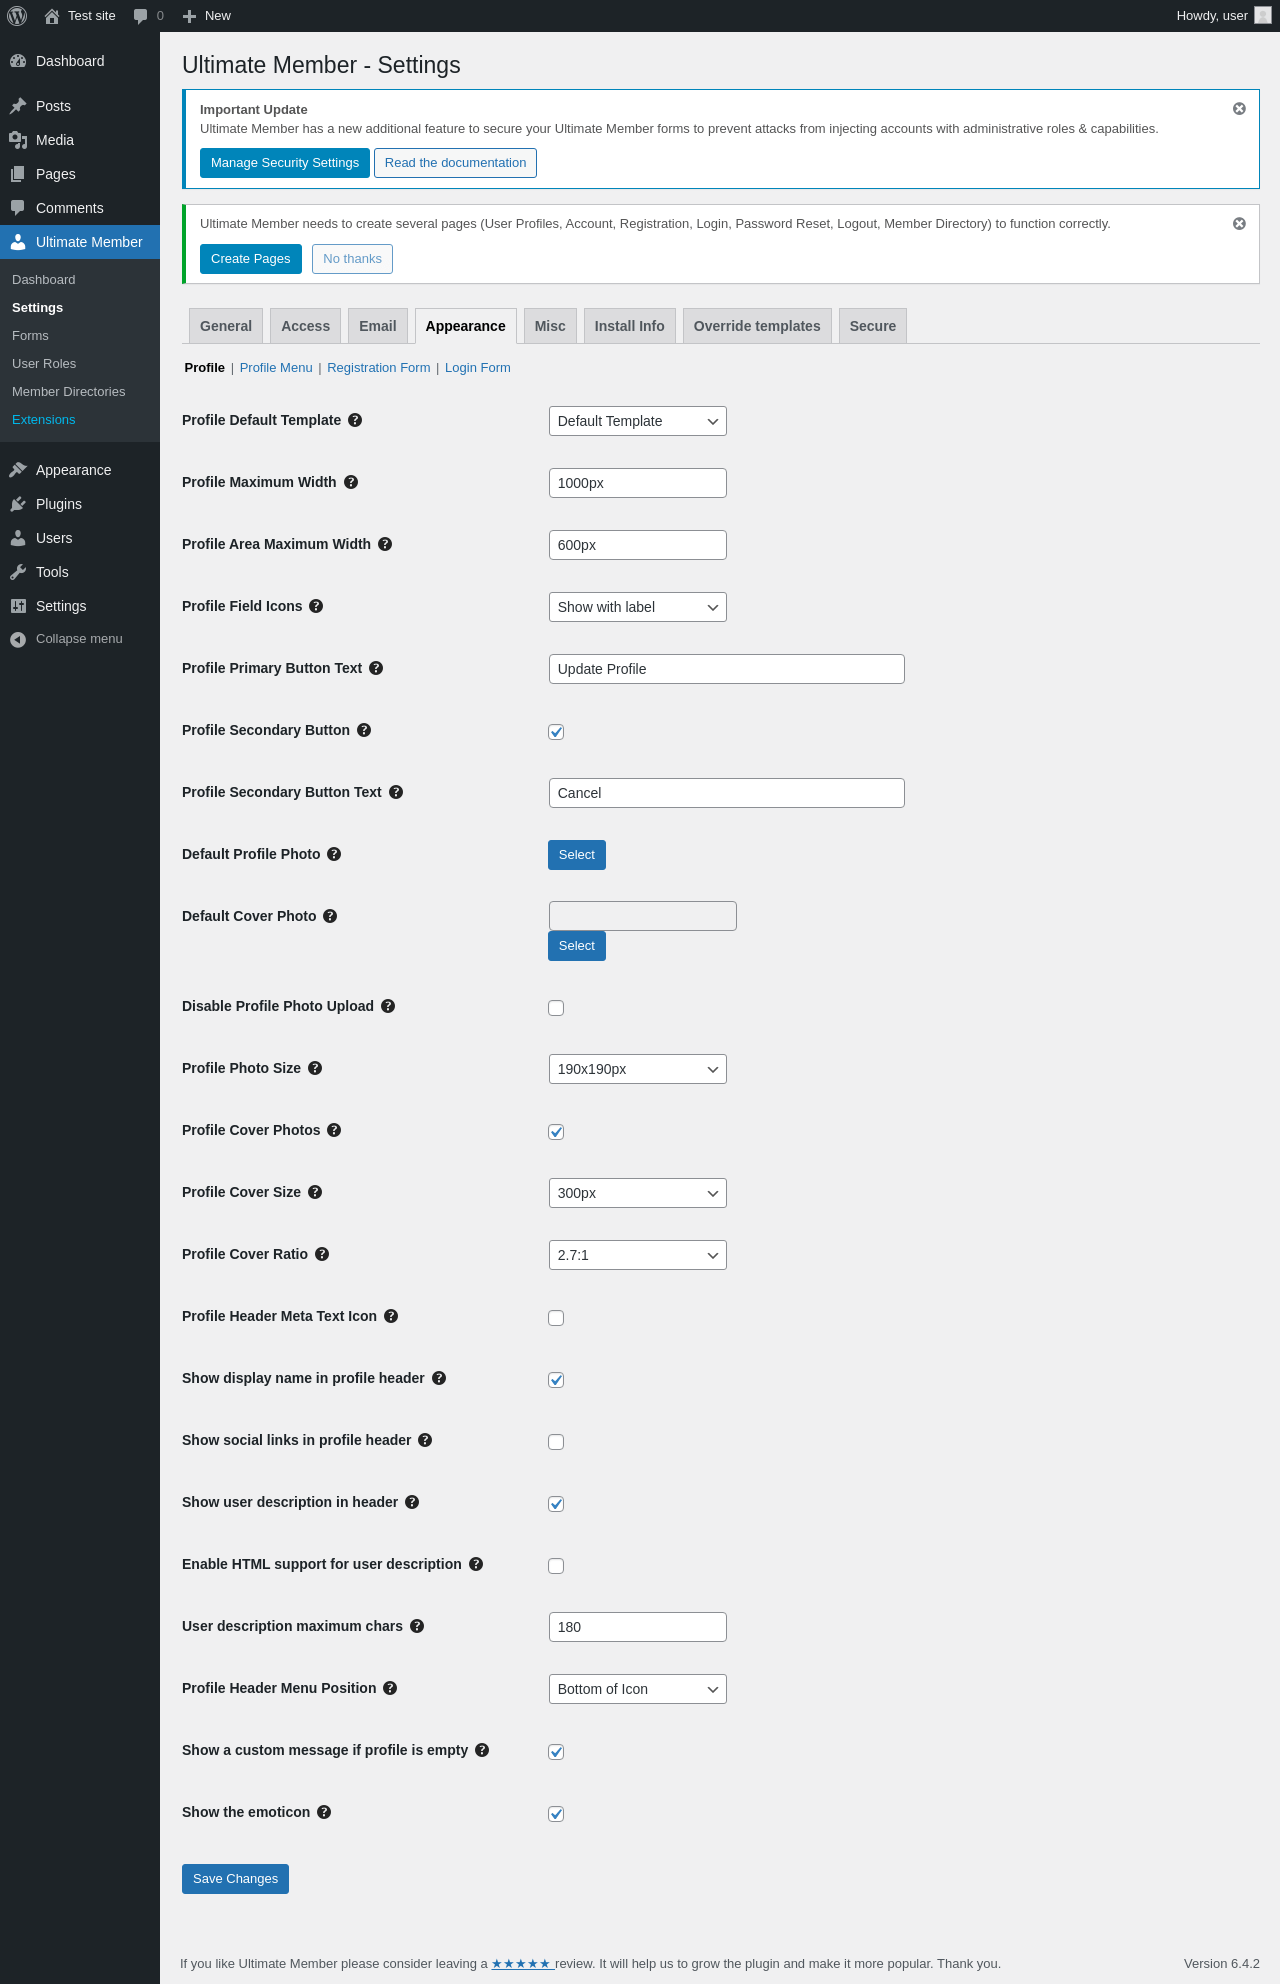
Task: Dismiss the create pages notice
Action: [x=1239, y=224]
